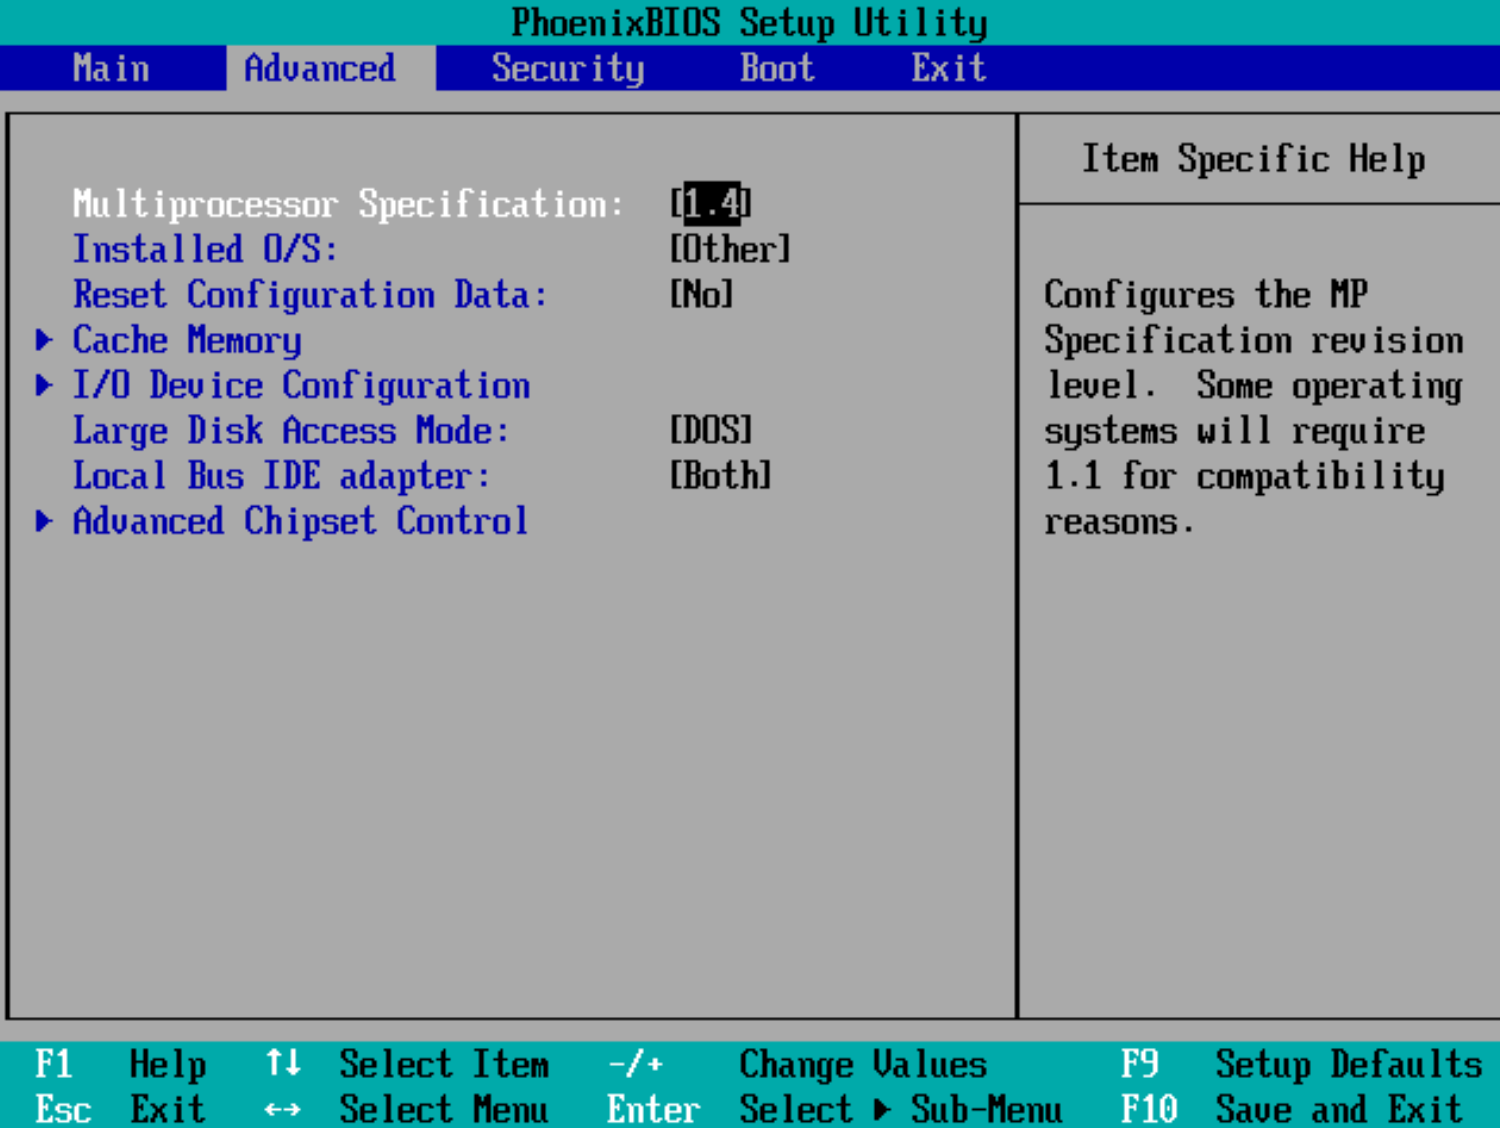Click F10 Save and Exit
Image resolution: width=1500 pixels, height=1128 pixels.
point(1290,1109)
